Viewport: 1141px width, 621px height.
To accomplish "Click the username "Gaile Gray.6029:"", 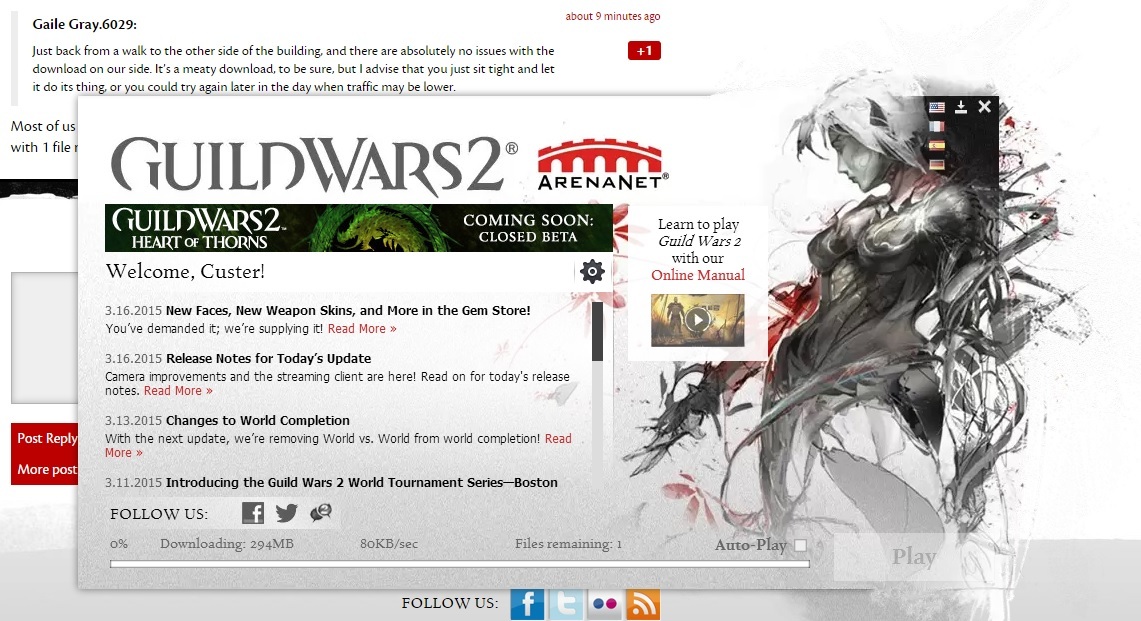I will tap(84, 24).
